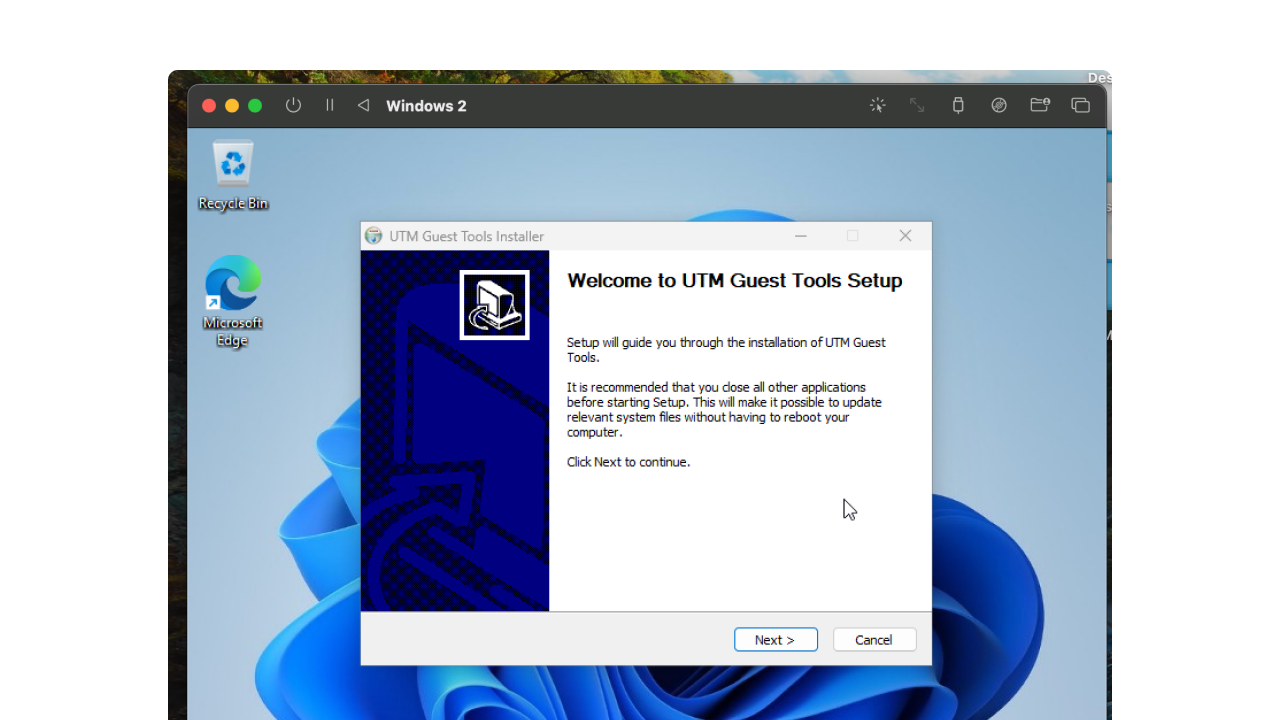Click the Windows 2 window title

[426, 105]
